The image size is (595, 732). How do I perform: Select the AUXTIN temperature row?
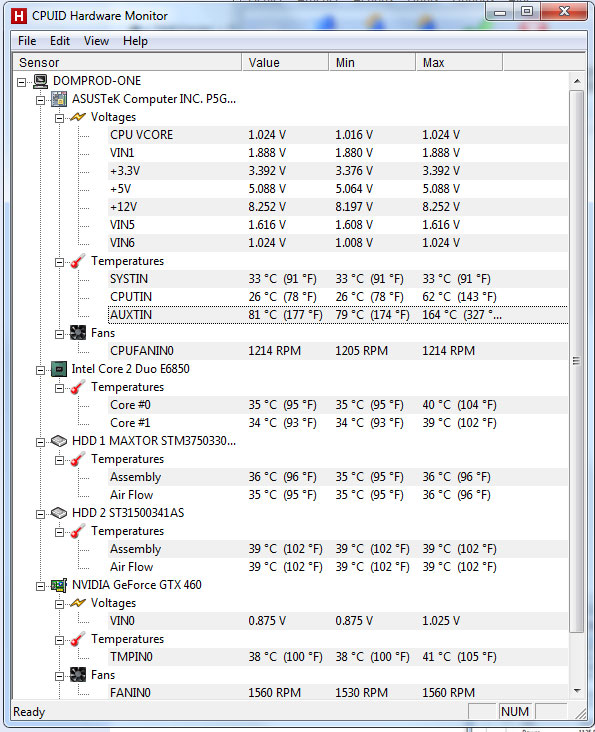pyautogui.click(x=337, y=315)
